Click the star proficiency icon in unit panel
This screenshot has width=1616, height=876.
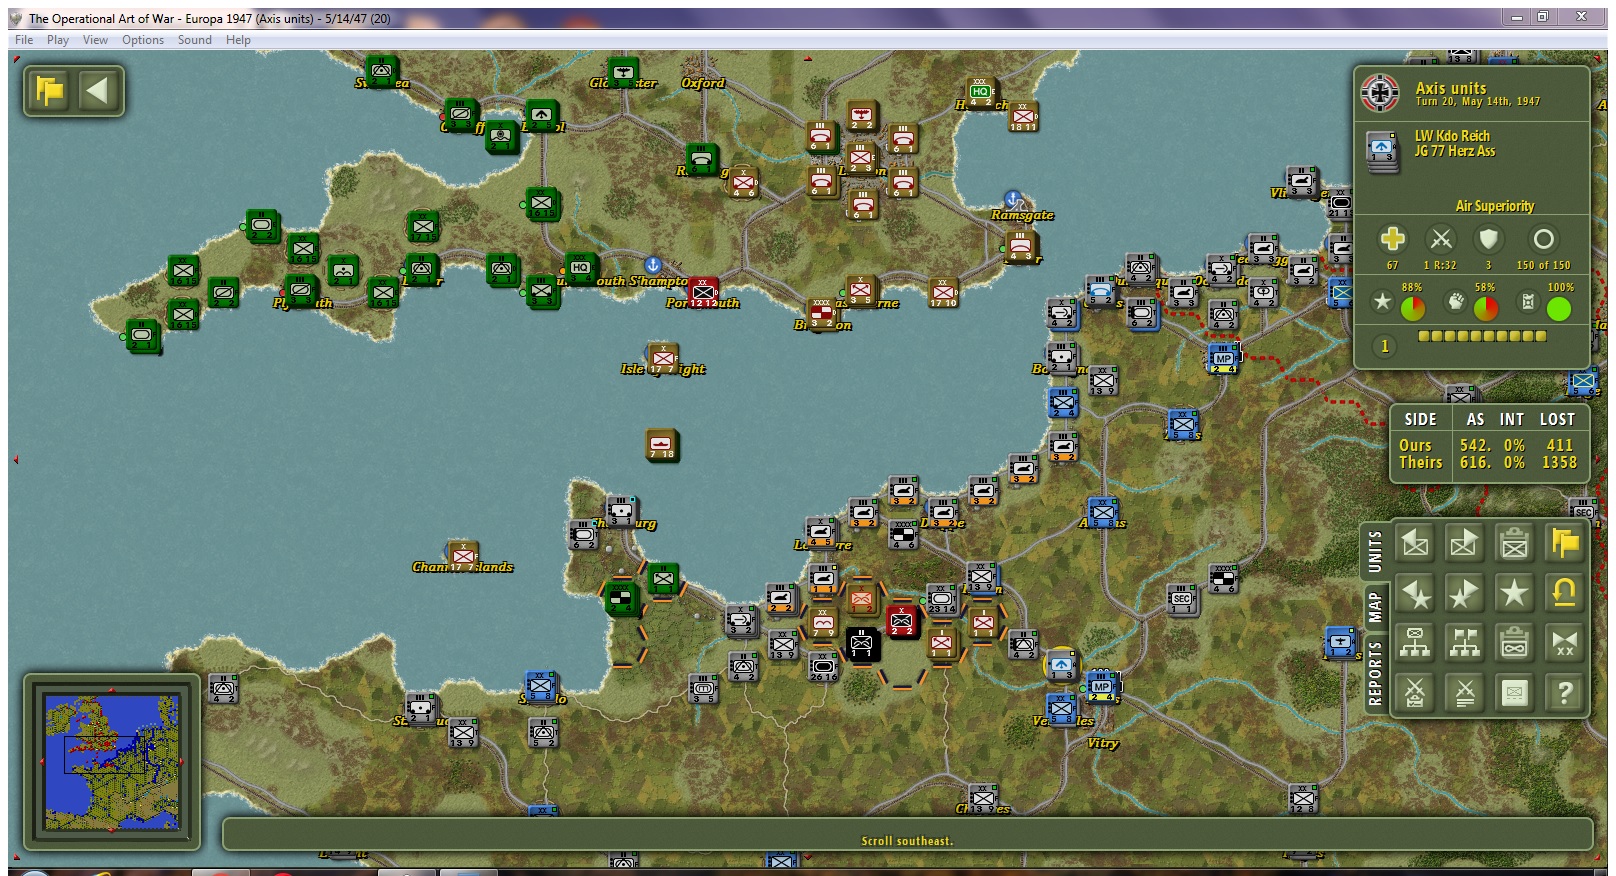tap(1382, 301)
